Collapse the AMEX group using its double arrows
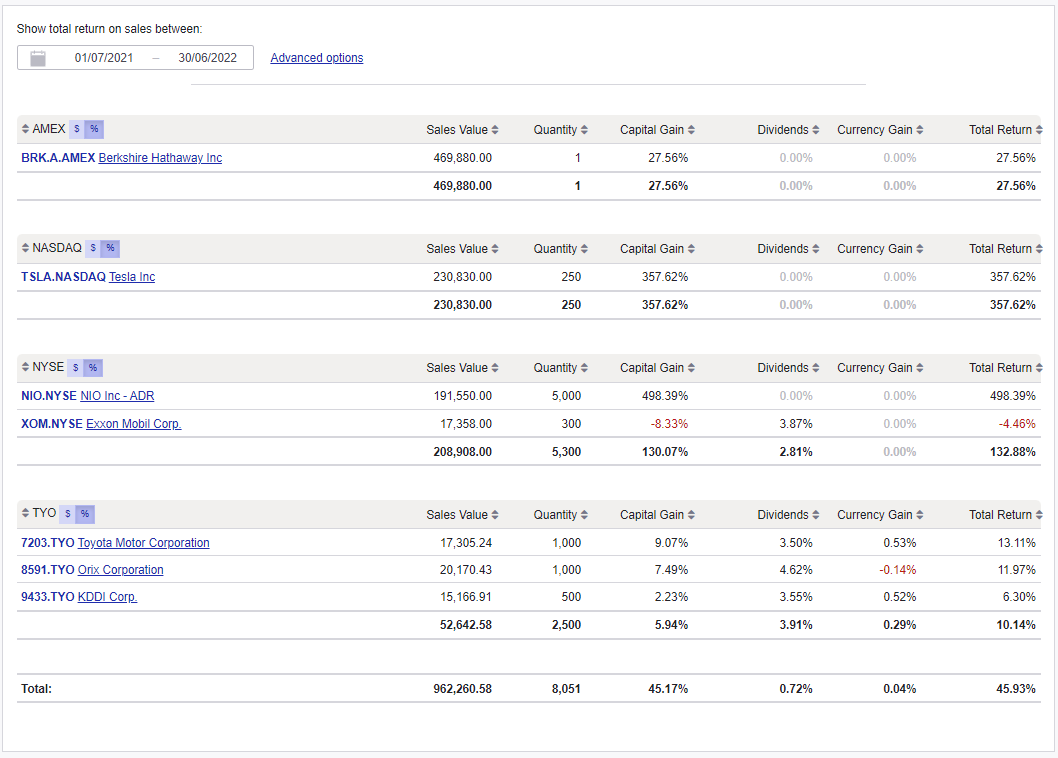Viewport: 1058px width, 758px height. coord(25,129)
